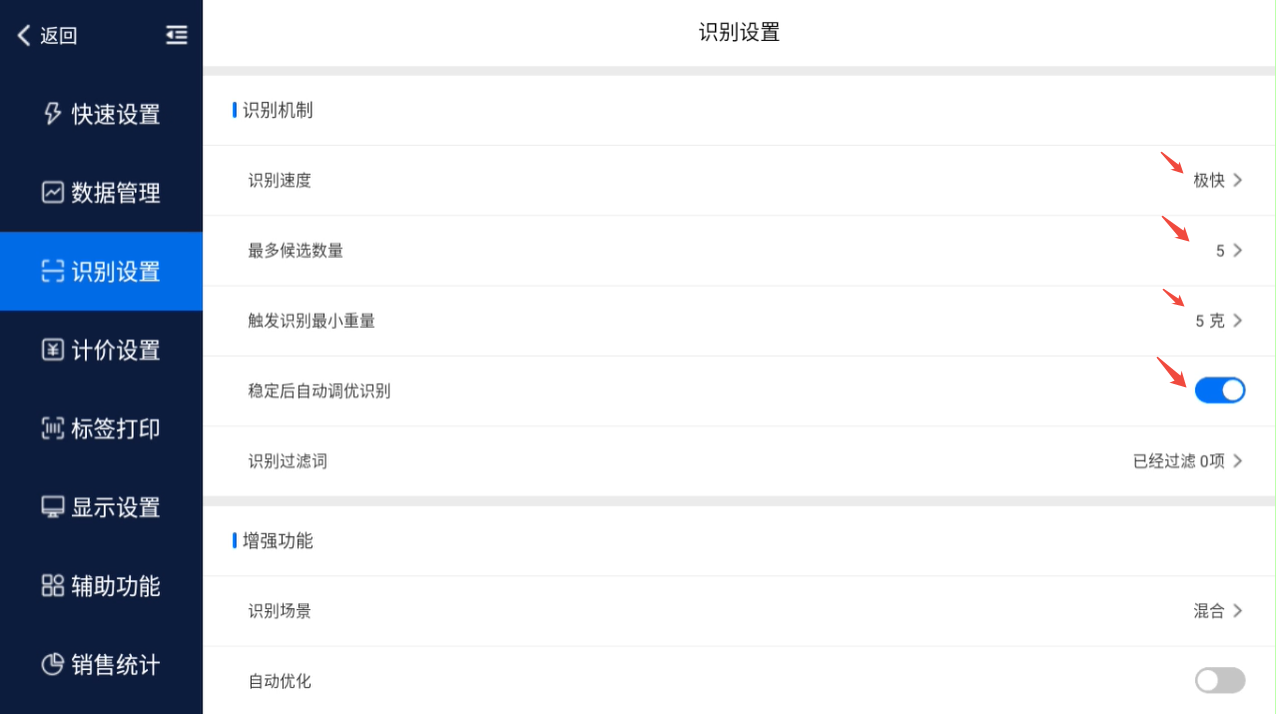Open 识别过滤词 filtered items list

coord(1187,461)
